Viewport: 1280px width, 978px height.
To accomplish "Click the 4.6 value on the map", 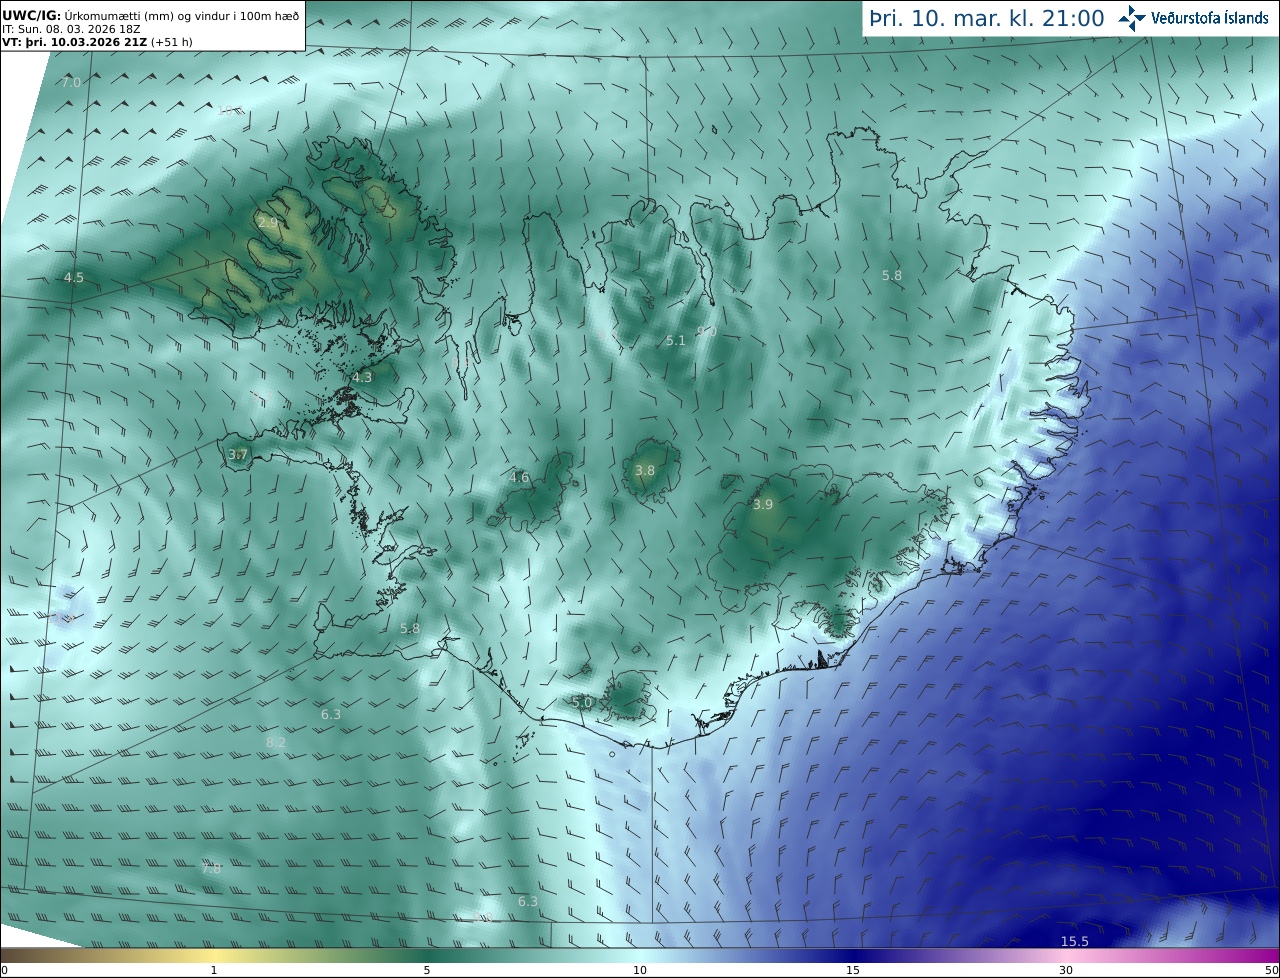I will 519,477.
